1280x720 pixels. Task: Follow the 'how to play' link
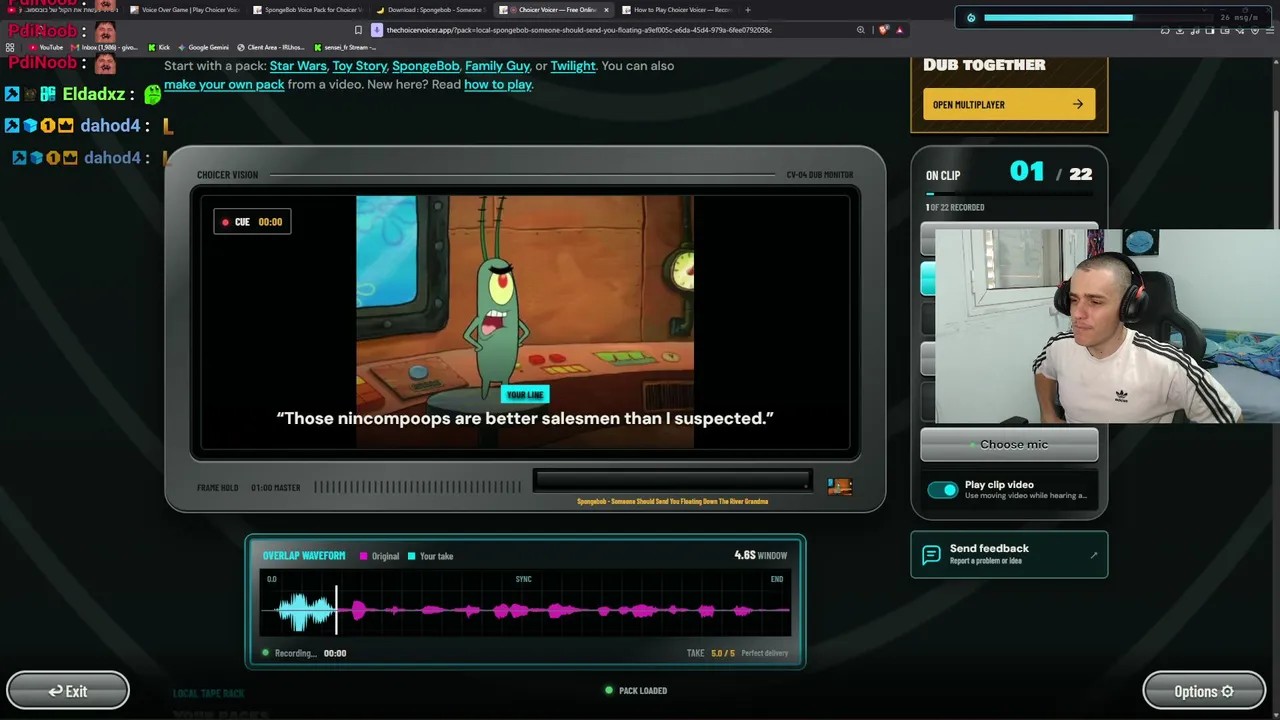(x=498, y=84)
